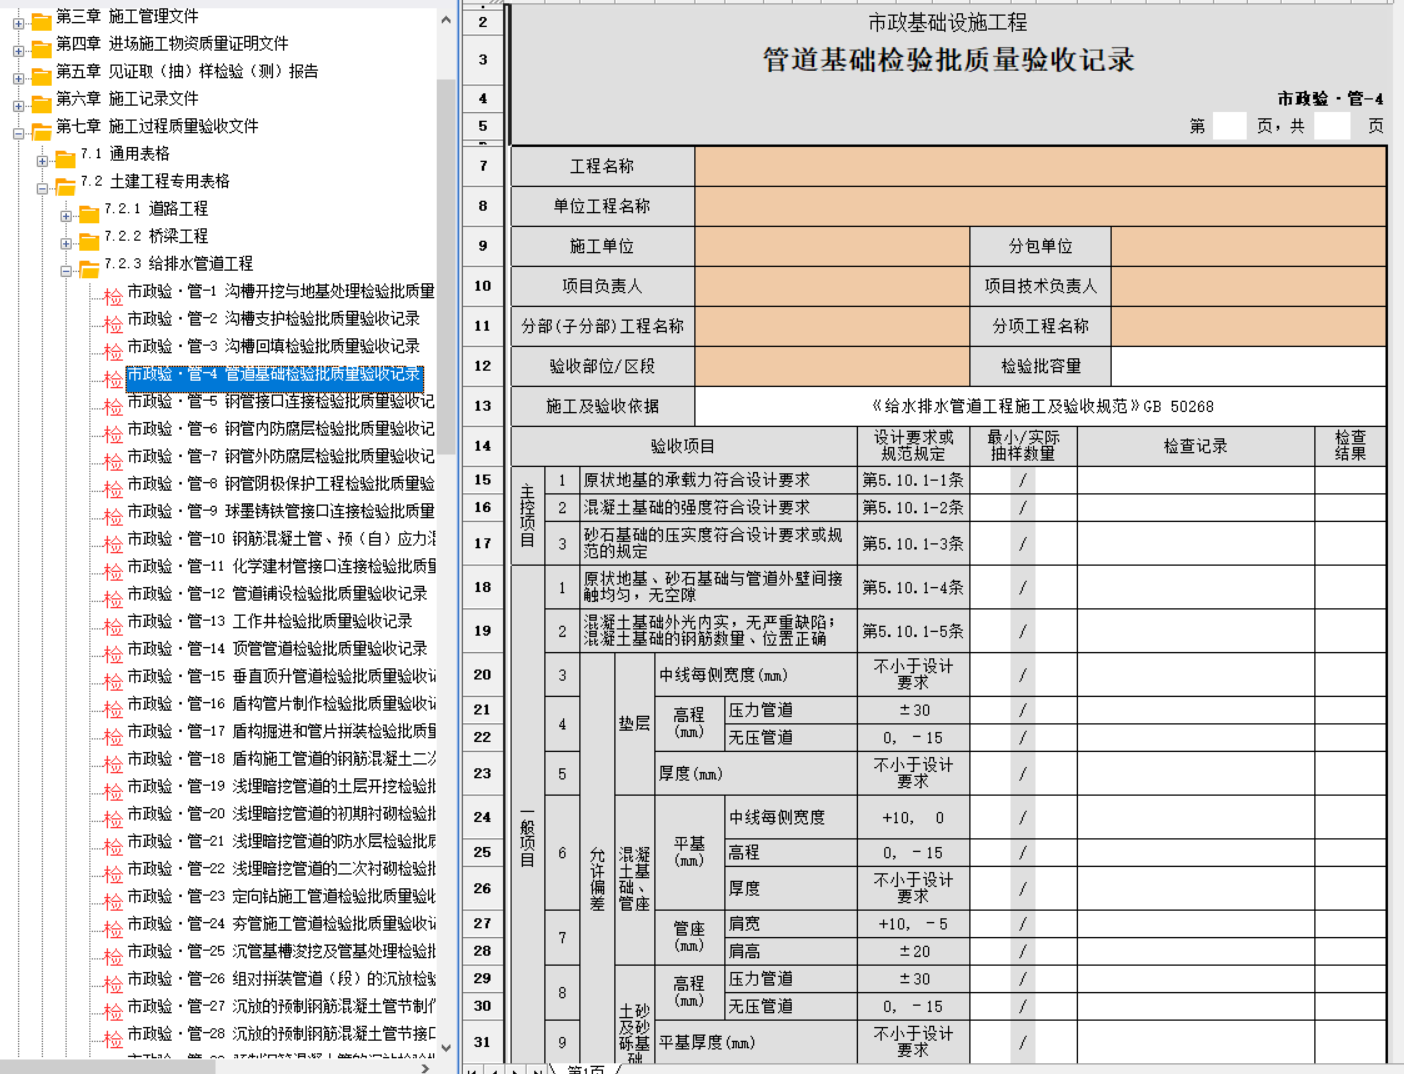Click the 单位工程名称 input field
The height and width of the screenshot is (1074, 1404).
coord(1040,206)
